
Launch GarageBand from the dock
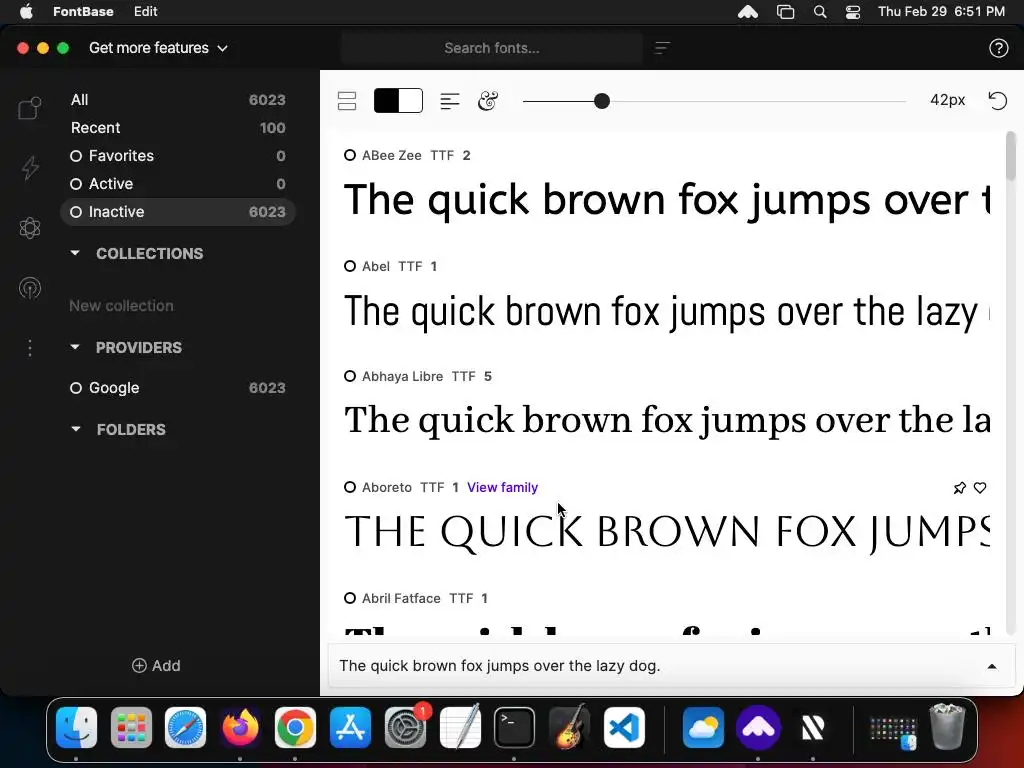click(569, 726)
